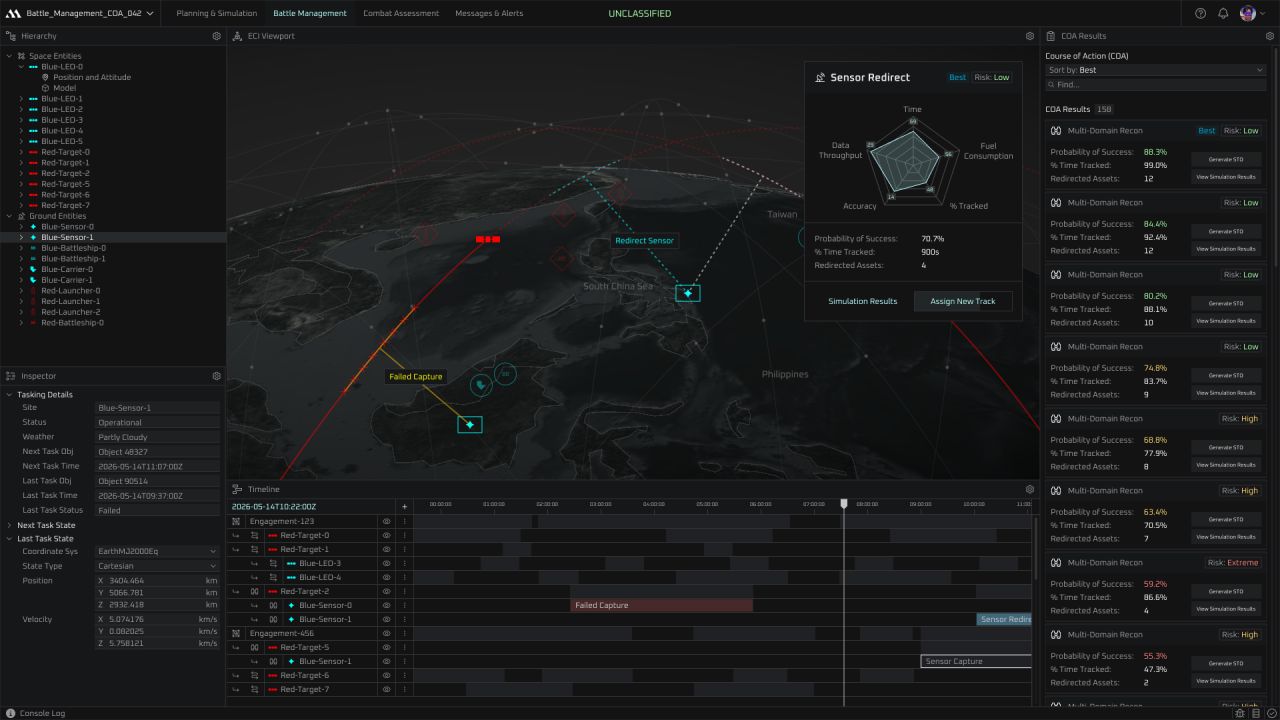Click the timeline playhead marker
The image size is (1280, 720).
(x=844, y=504)
